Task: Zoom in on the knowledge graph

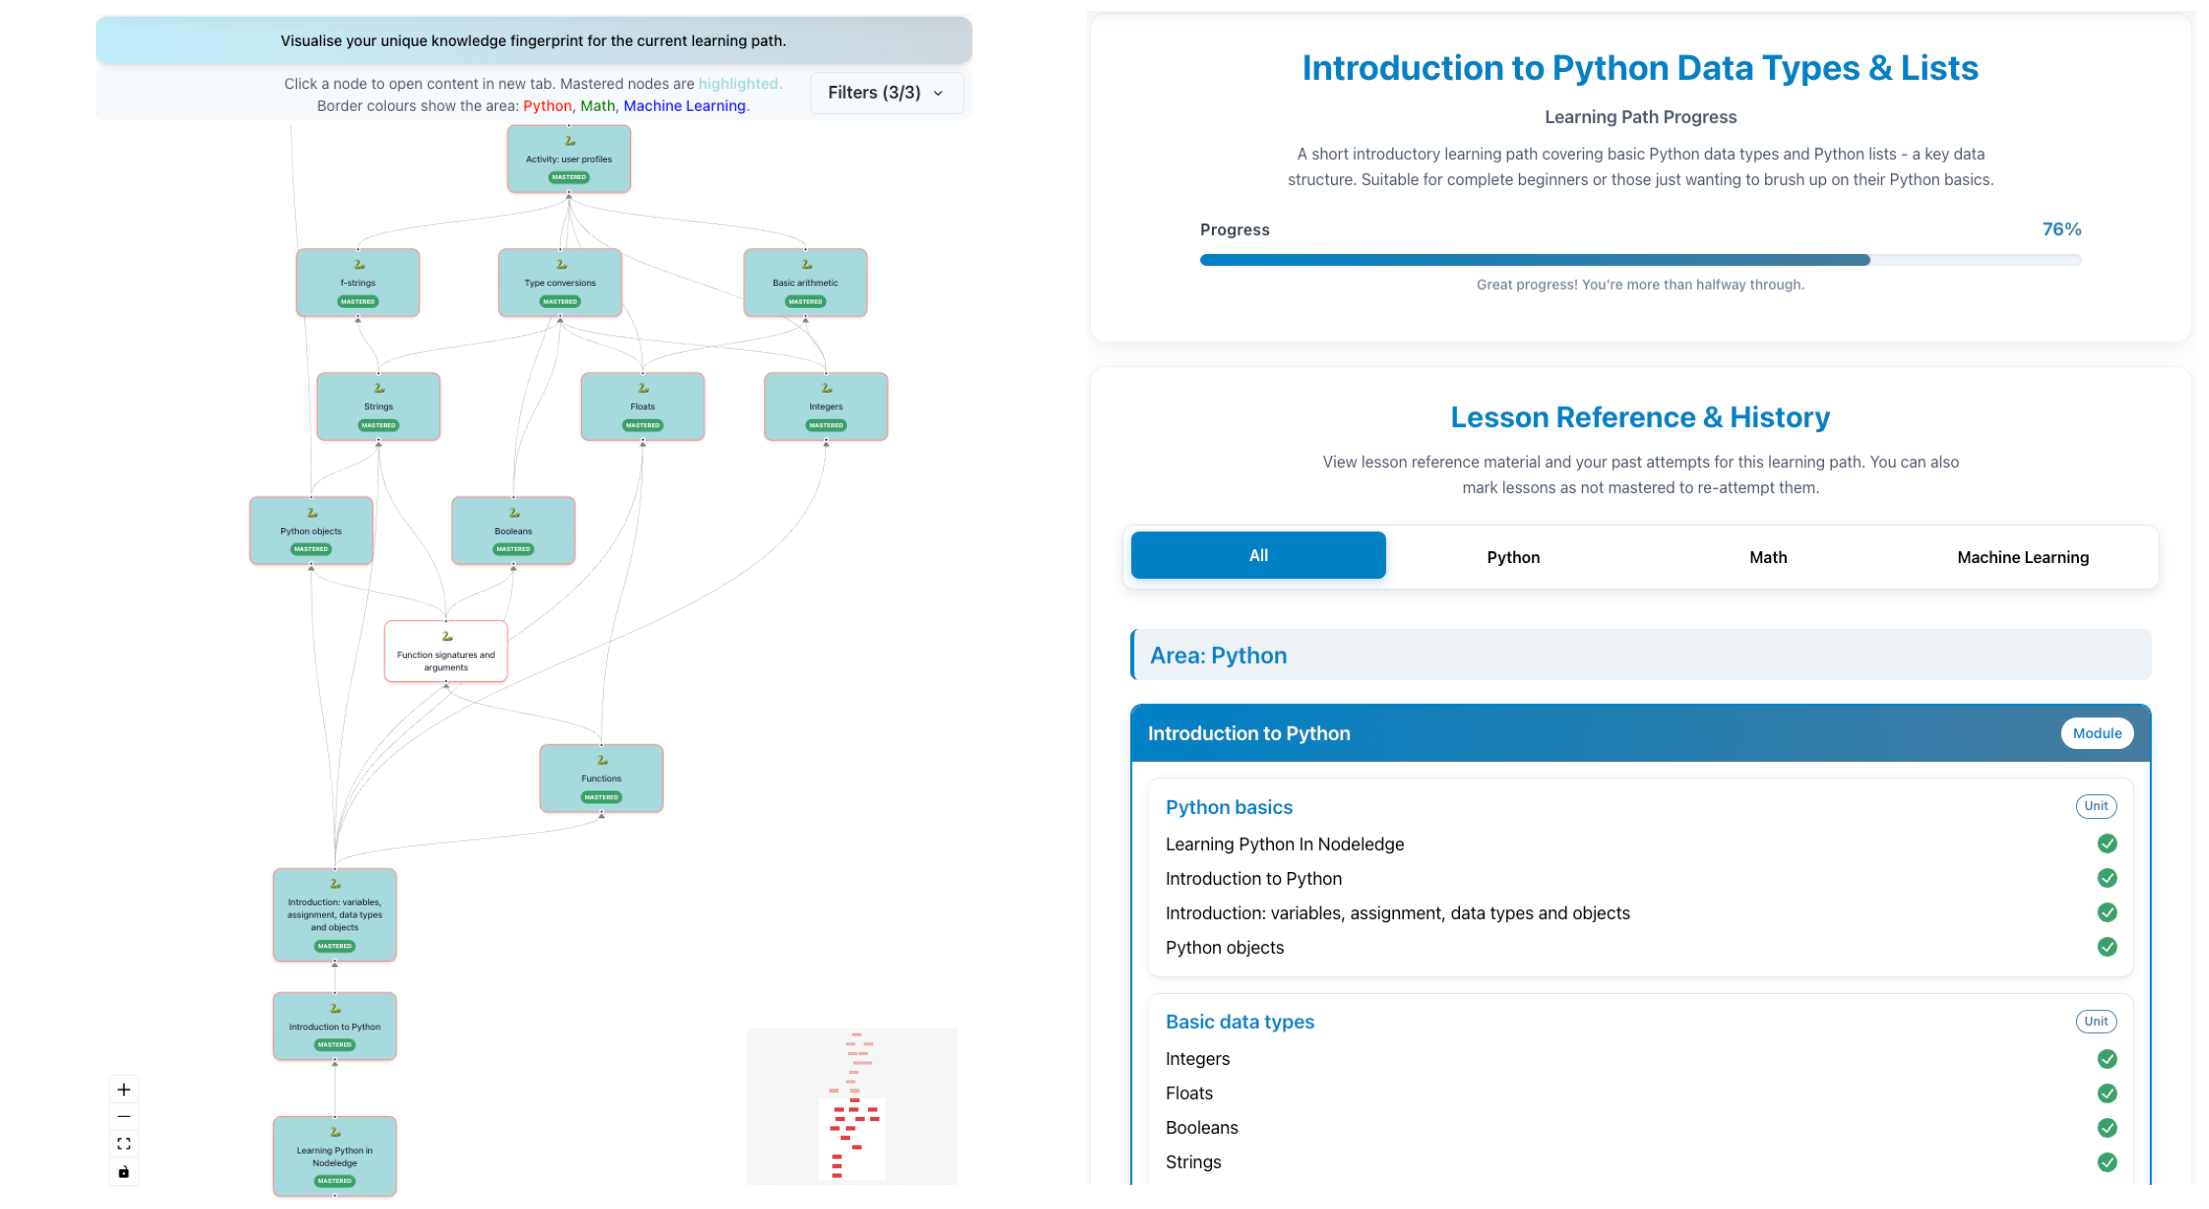Action: point(124,1089)
